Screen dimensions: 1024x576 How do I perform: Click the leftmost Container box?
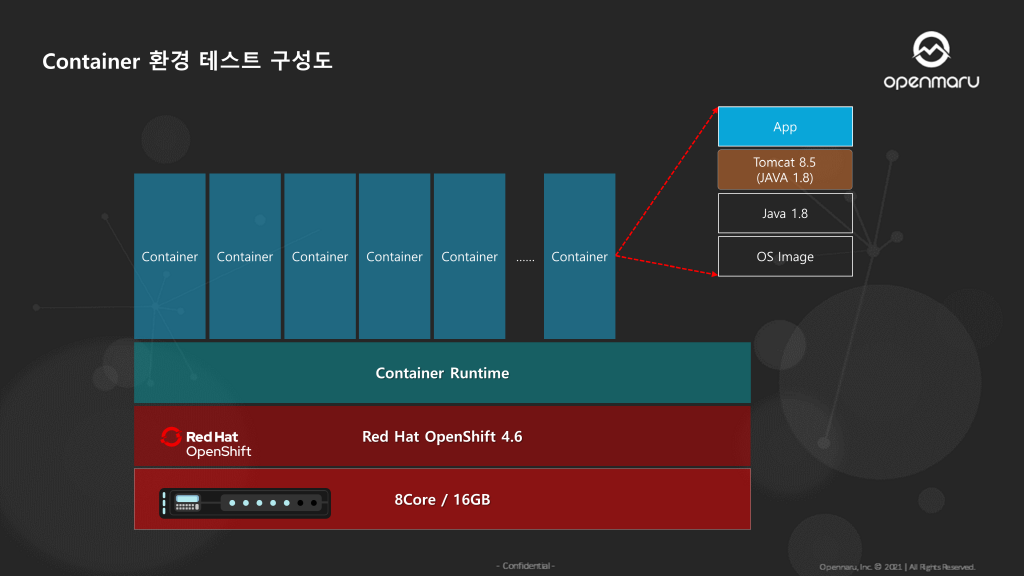click(x=170, y=257)
